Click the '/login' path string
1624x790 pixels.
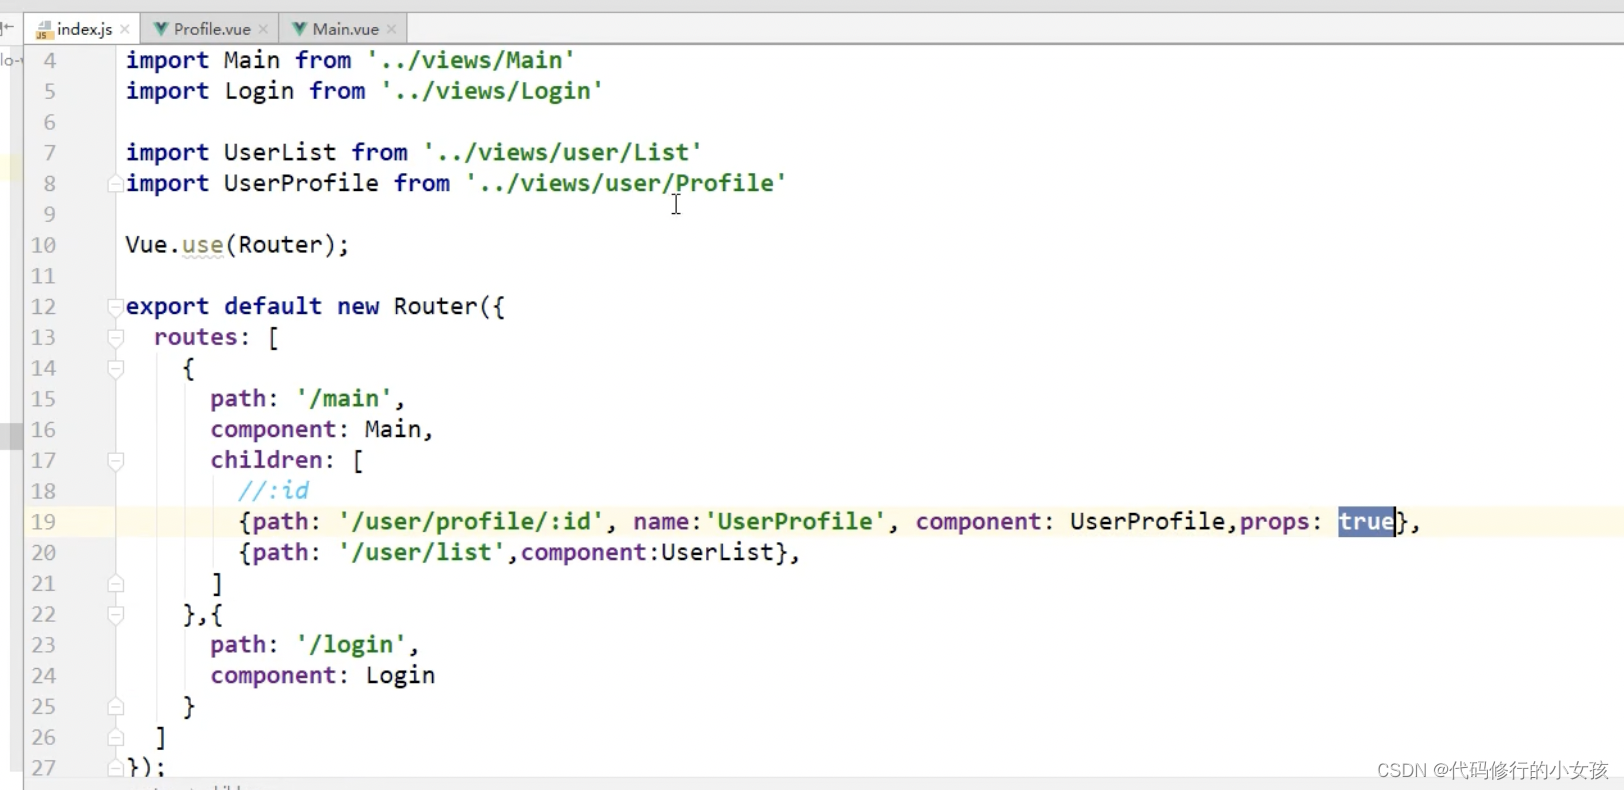click(x=351, y=645)
